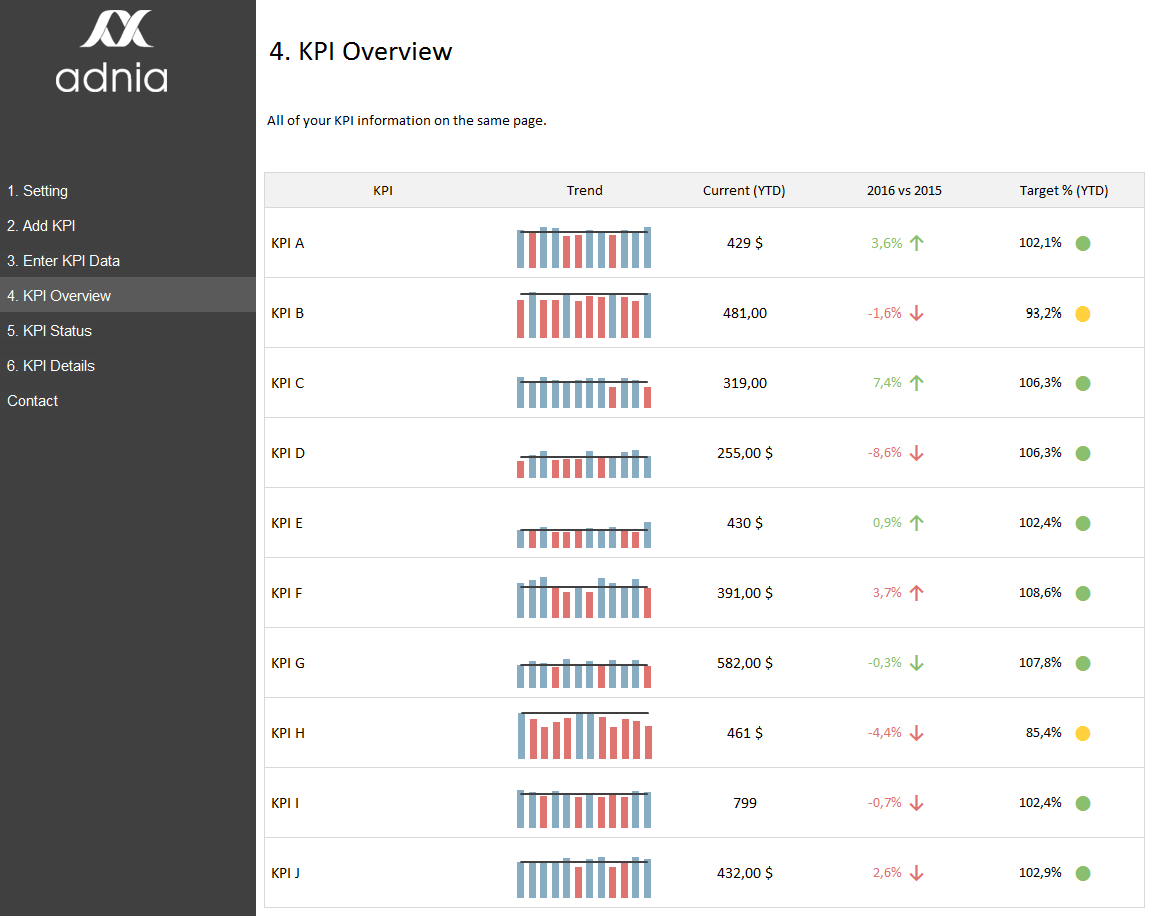Click green down arrow in KPI G row
Image resolution: width=1158 pixels, height=916 pixels.
pyautogui.click(x=917, y=663)
